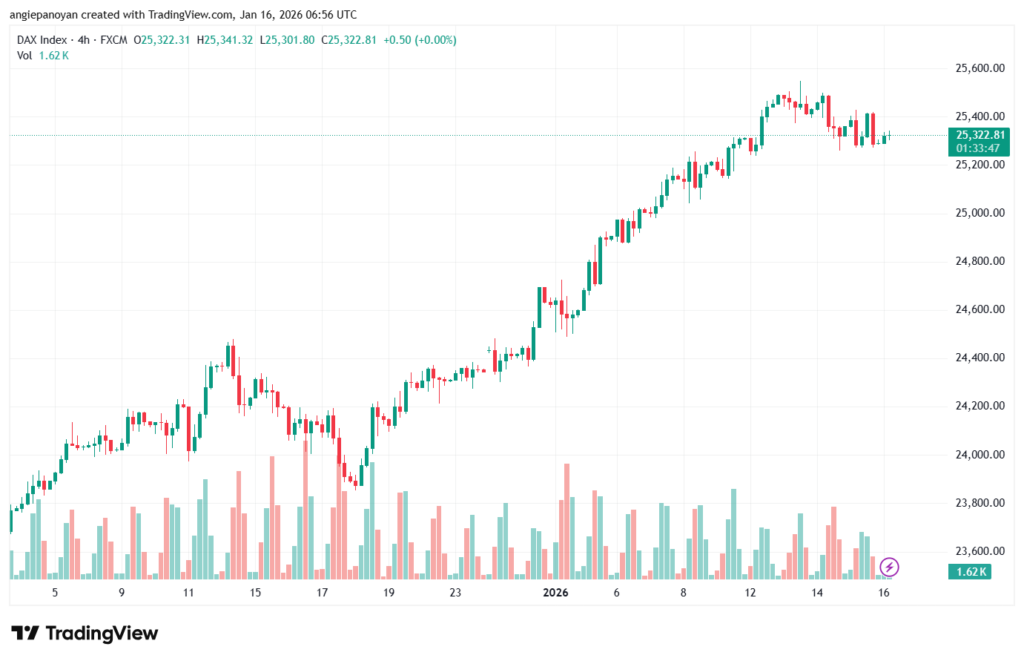The image size is (1024, 661).
Task: Select the 23 date marker on time axis
Action: click(x=455, y=593)
